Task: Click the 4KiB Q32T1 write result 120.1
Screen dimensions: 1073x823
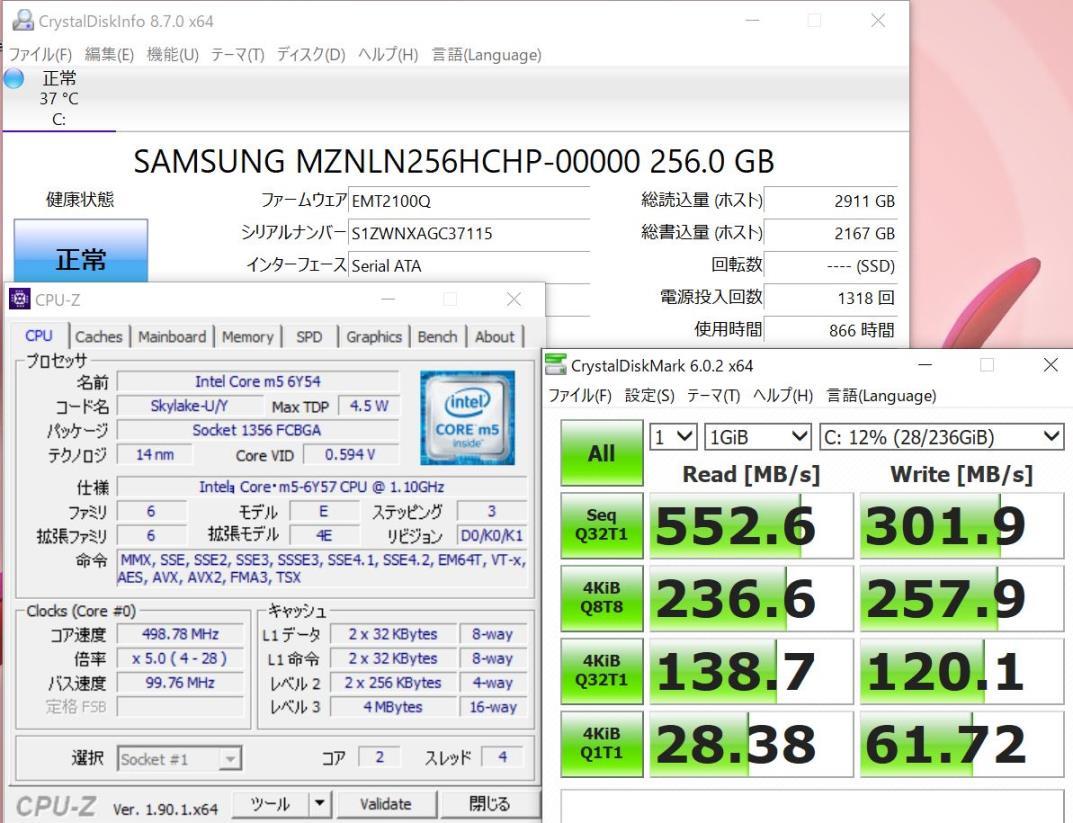Action: click(962, 671)
